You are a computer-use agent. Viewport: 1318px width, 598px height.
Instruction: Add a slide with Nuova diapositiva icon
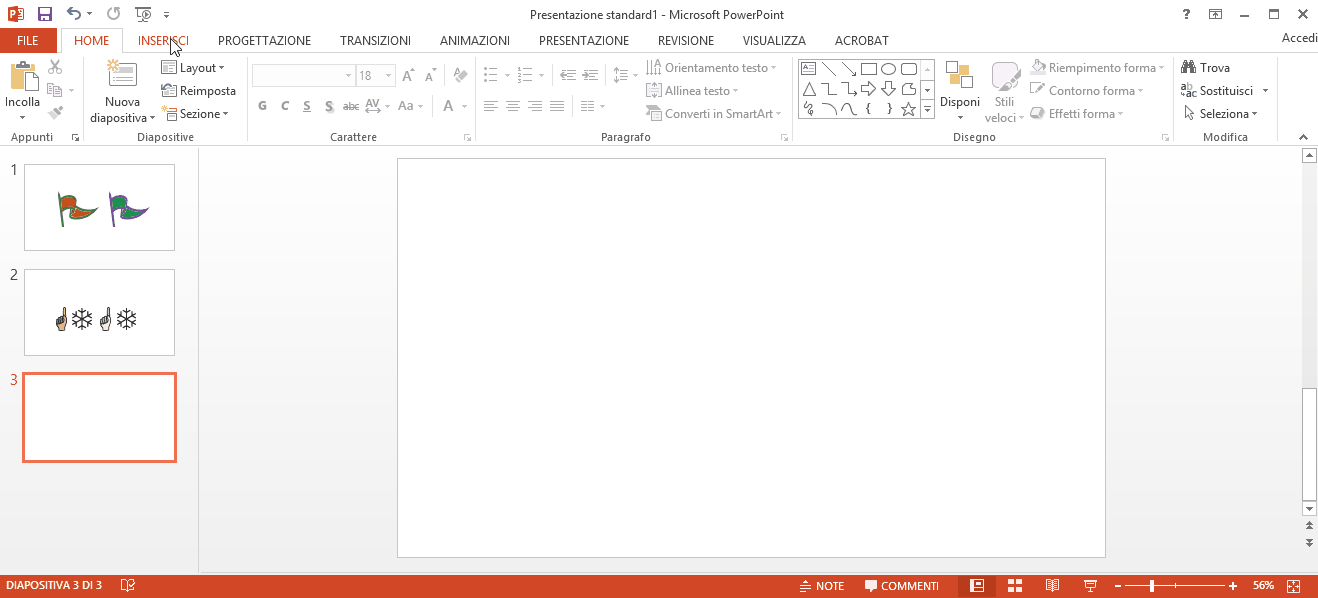point(122,76)
